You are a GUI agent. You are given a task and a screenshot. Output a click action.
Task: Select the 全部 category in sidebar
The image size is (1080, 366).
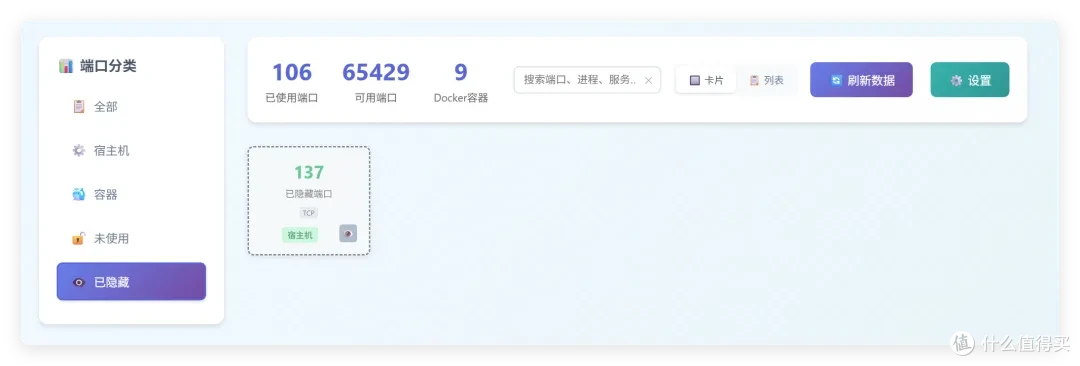(131, 107)
